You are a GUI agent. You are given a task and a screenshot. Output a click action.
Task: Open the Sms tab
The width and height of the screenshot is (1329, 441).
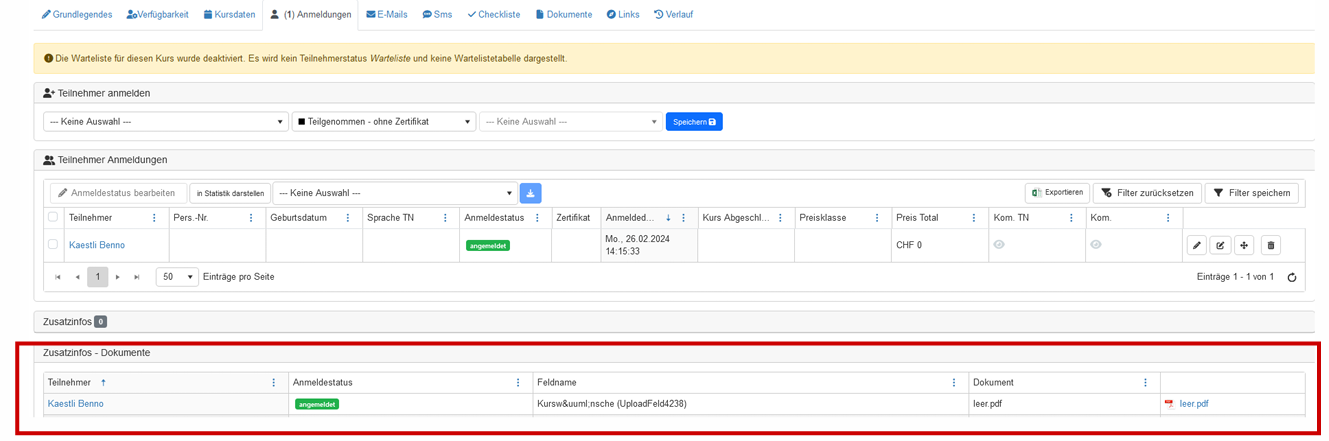point(437,15)
